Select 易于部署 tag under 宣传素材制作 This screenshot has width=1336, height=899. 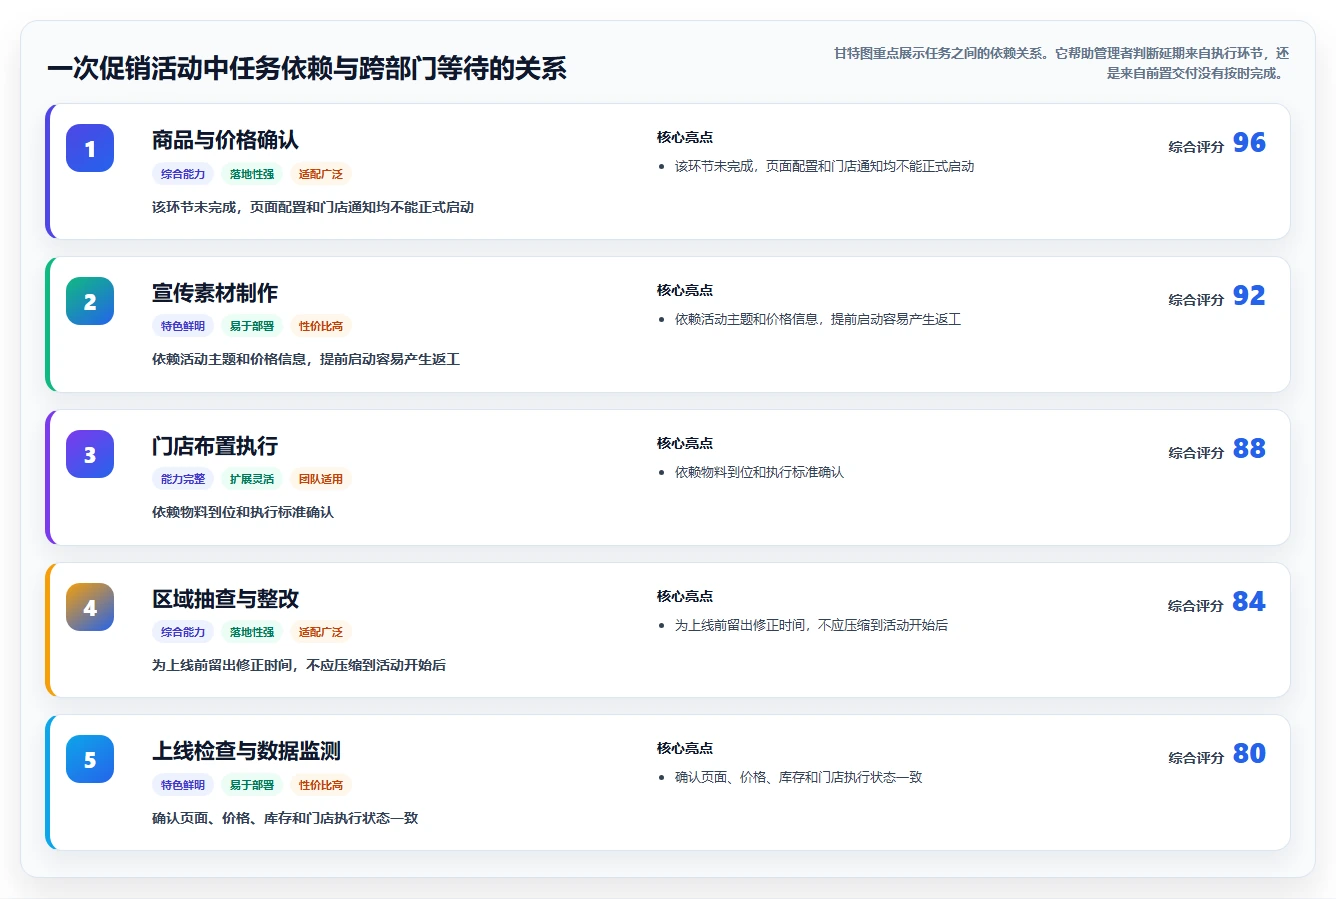coord(252,326)
